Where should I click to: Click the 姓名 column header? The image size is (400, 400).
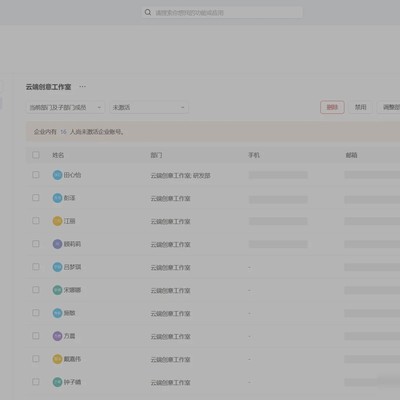(x=58, y=155)
